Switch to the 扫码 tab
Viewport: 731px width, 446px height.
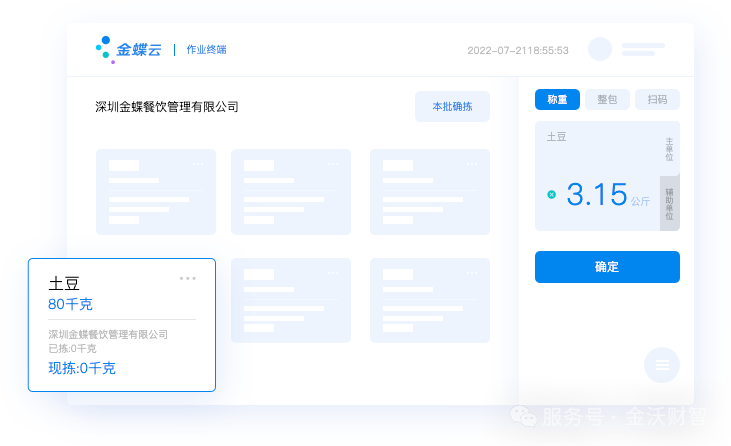(657, 99)
